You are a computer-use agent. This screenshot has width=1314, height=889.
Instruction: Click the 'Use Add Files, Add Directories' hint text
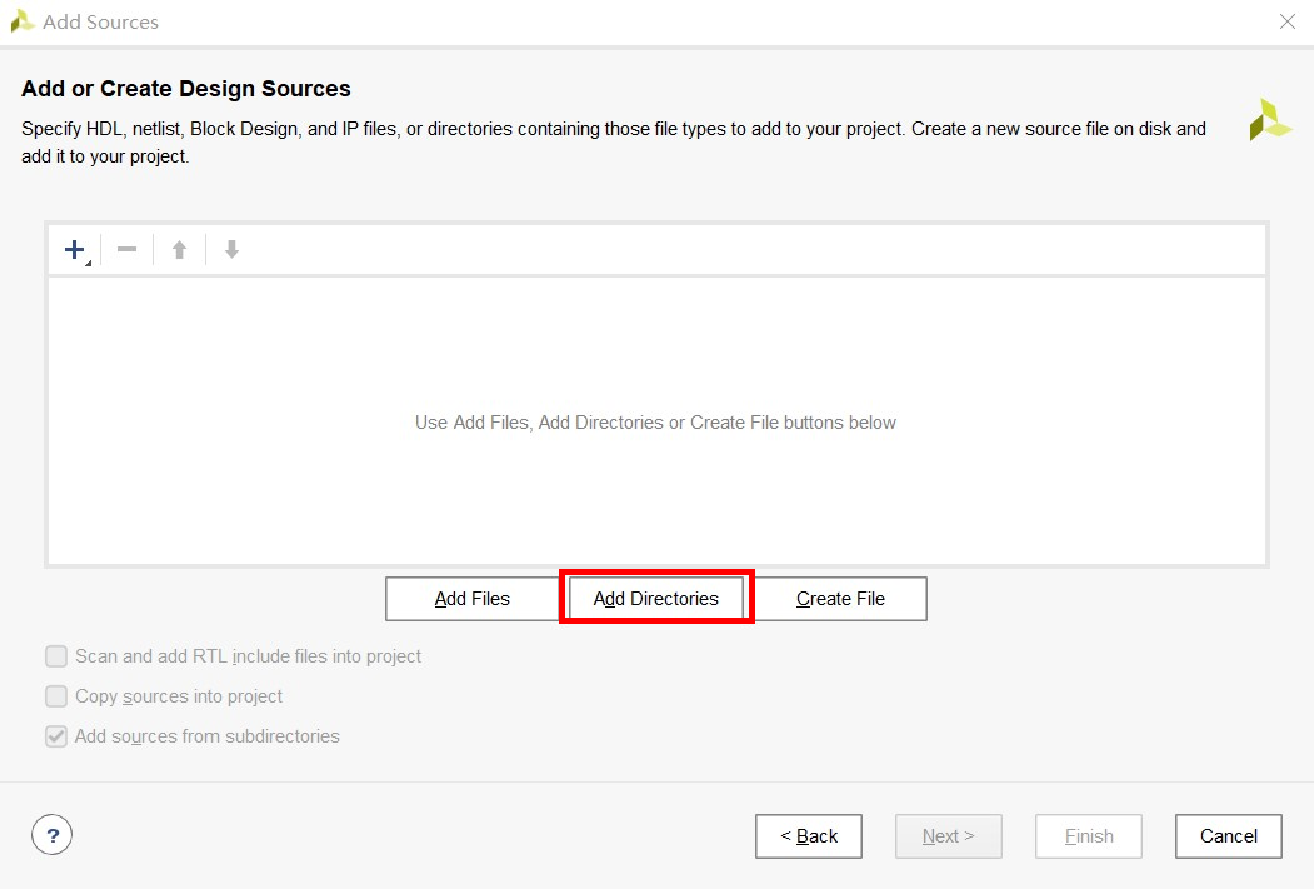[x=655, y=422]
